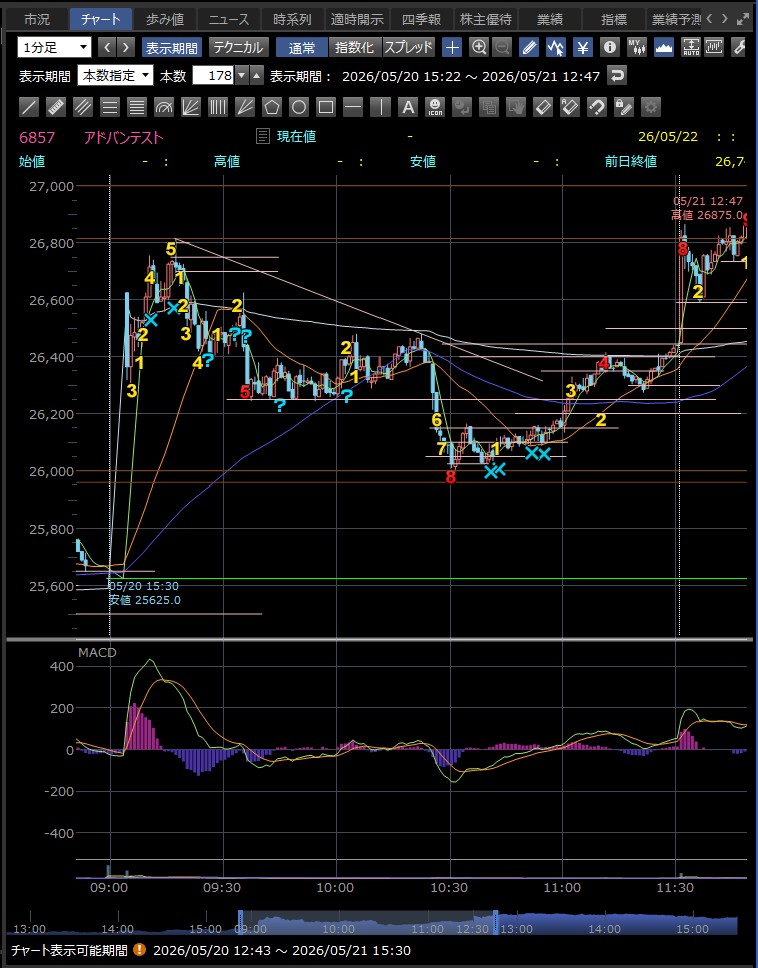Switch to the ニュース tab
The image size is (758, 968).
click(x=228, y=20)
